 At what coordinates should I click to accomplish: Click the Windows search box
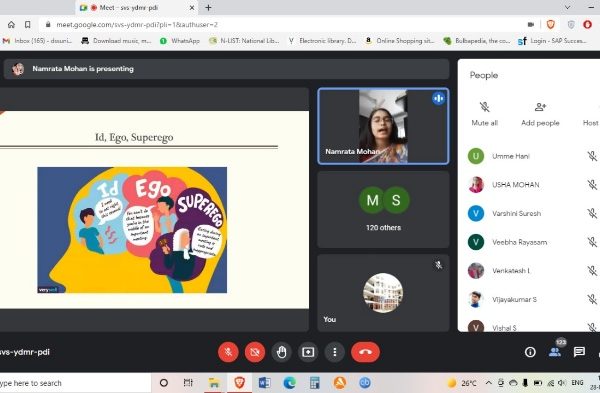click(75, 383)
